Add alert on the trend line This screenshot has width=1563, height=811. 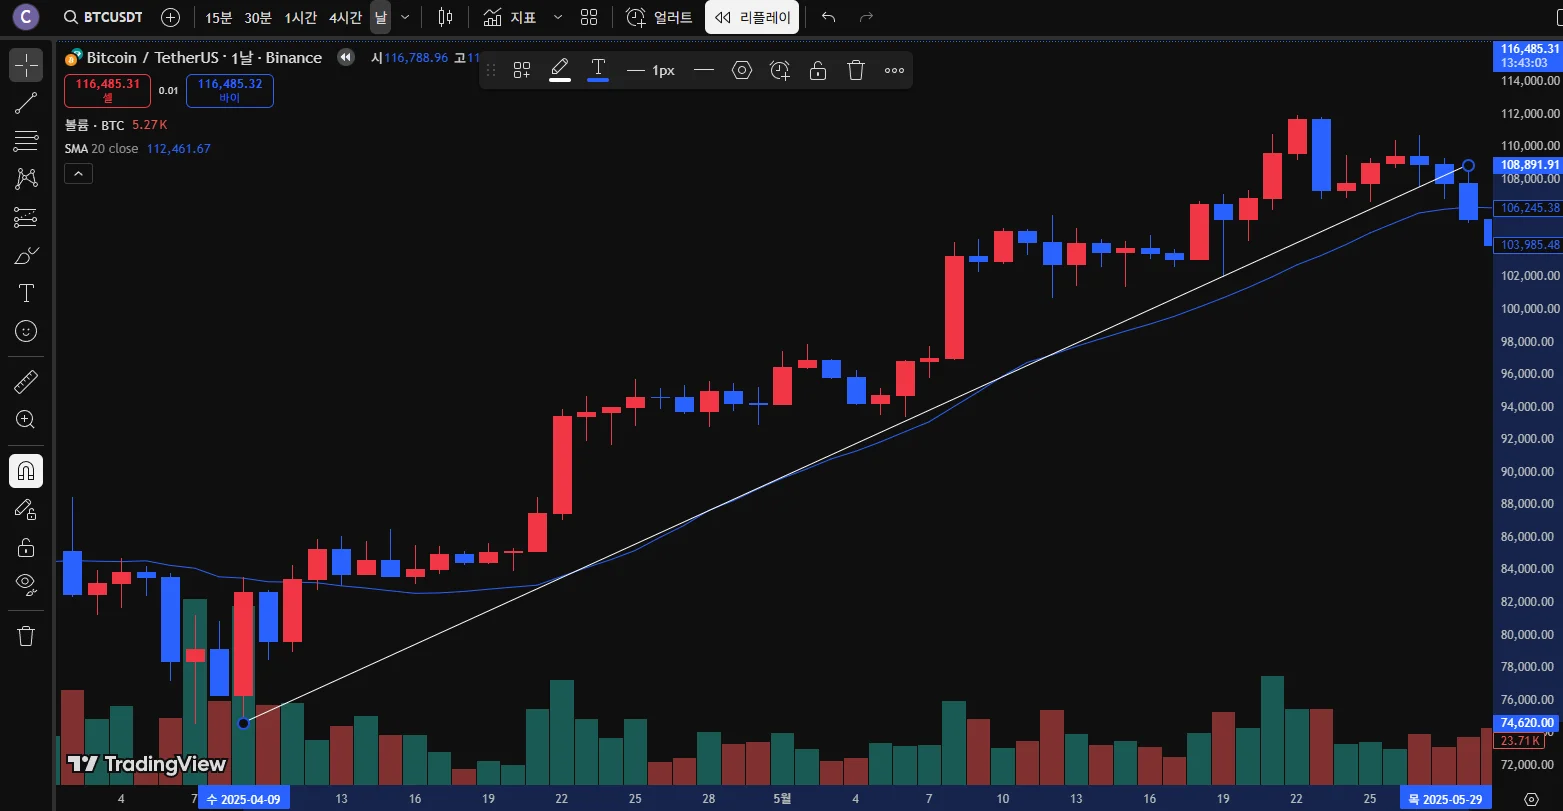(780, 70)
